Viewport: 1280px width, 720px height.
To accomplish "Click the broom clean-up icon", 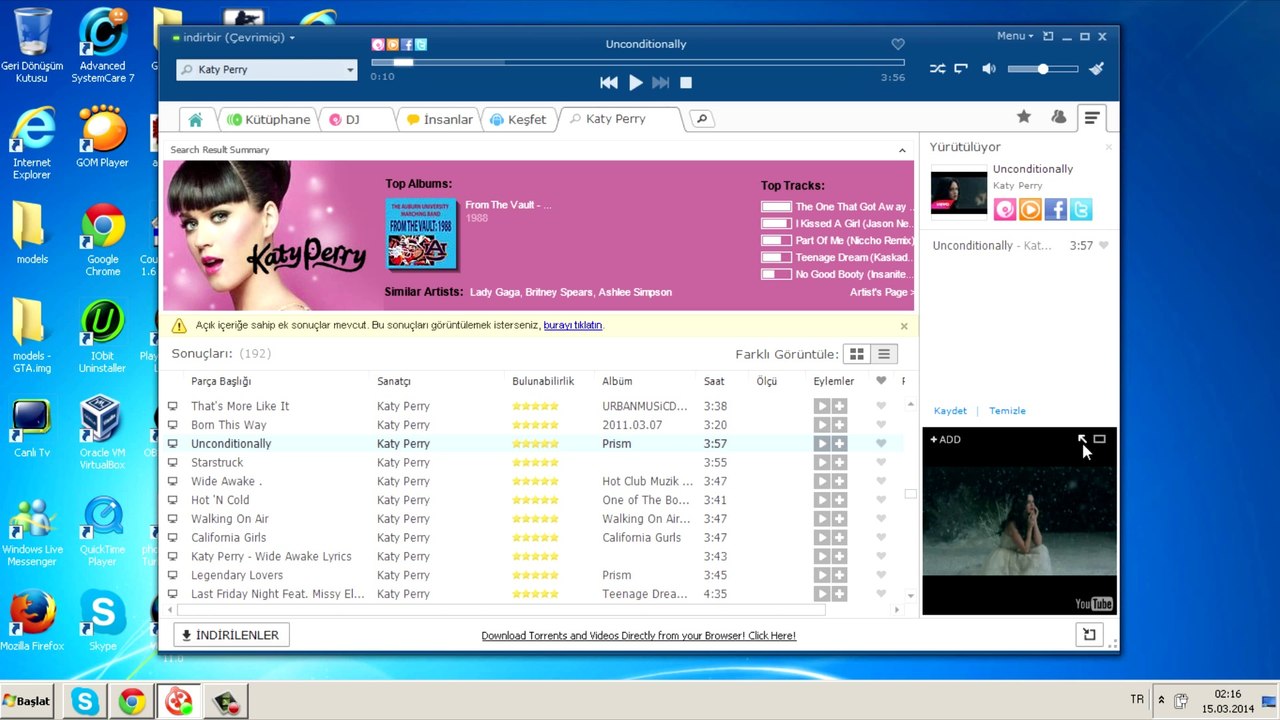I will [1096, 69].
